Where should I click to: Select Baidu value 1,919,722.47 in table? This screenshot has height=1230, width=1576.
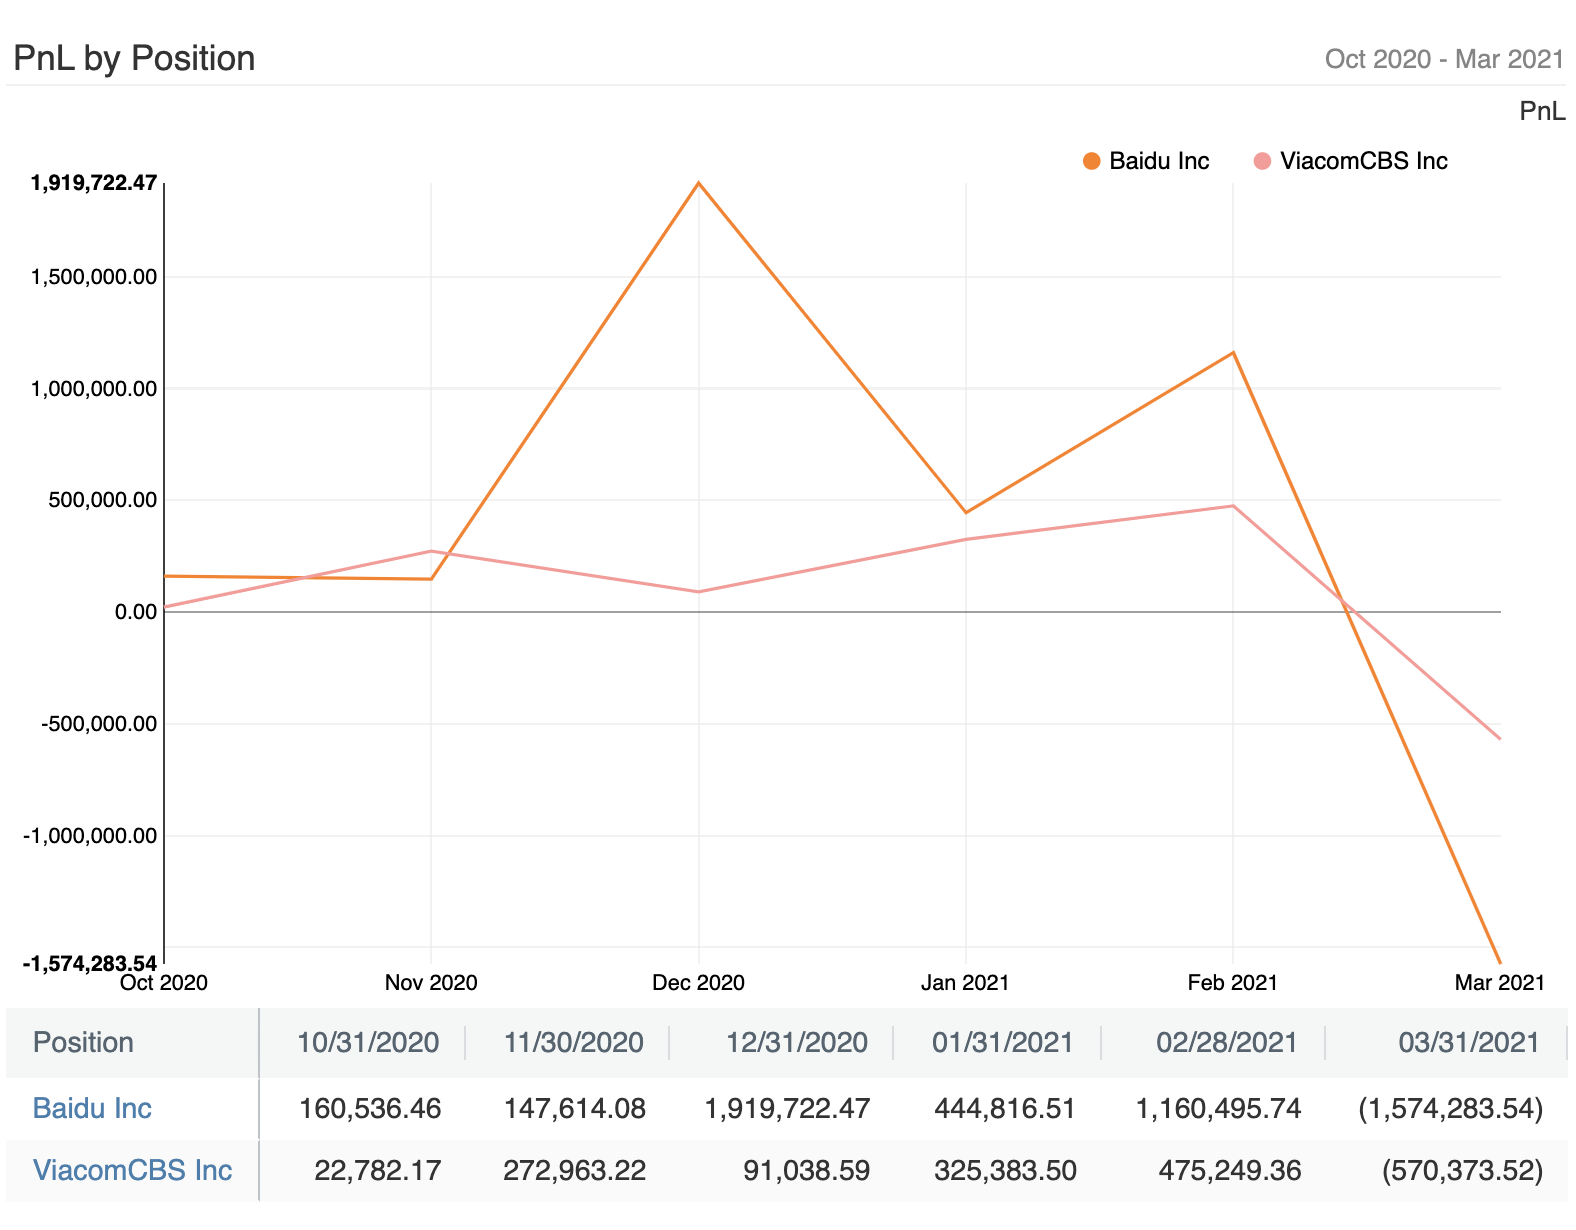click(788, 1108)
